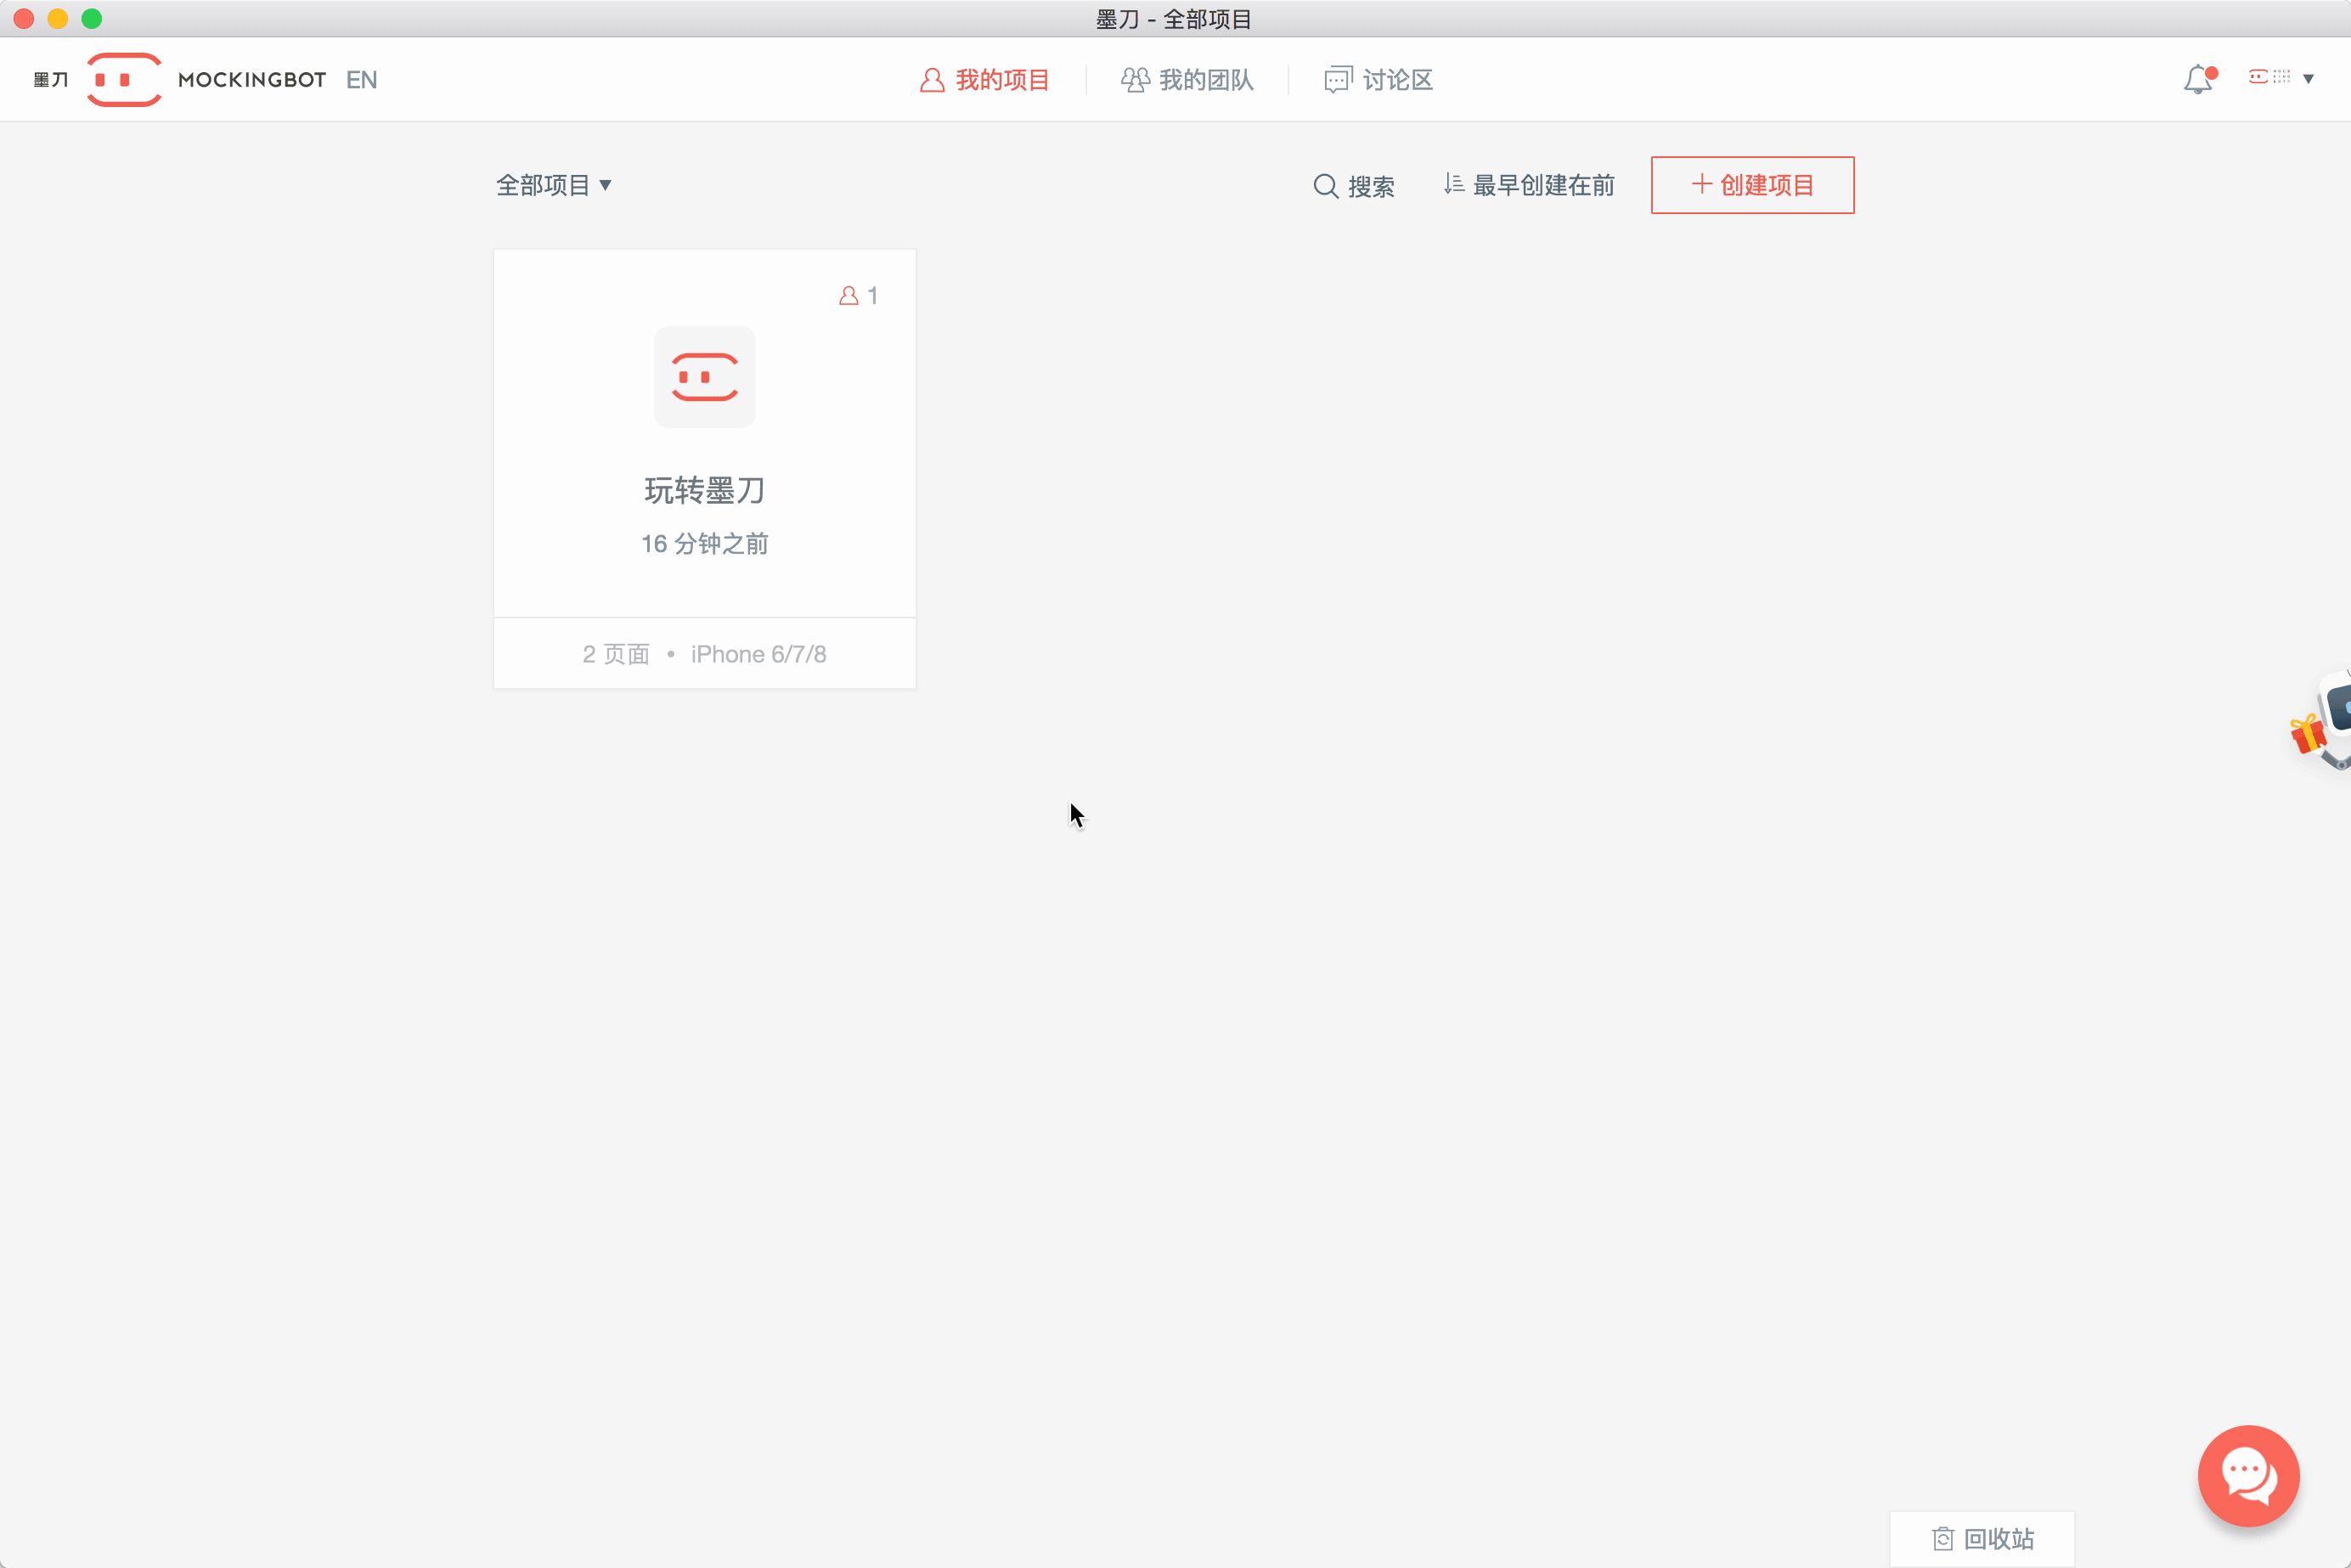Switch language to EN
Viewport: 2351px width, 1568px height.
point(362,80)
